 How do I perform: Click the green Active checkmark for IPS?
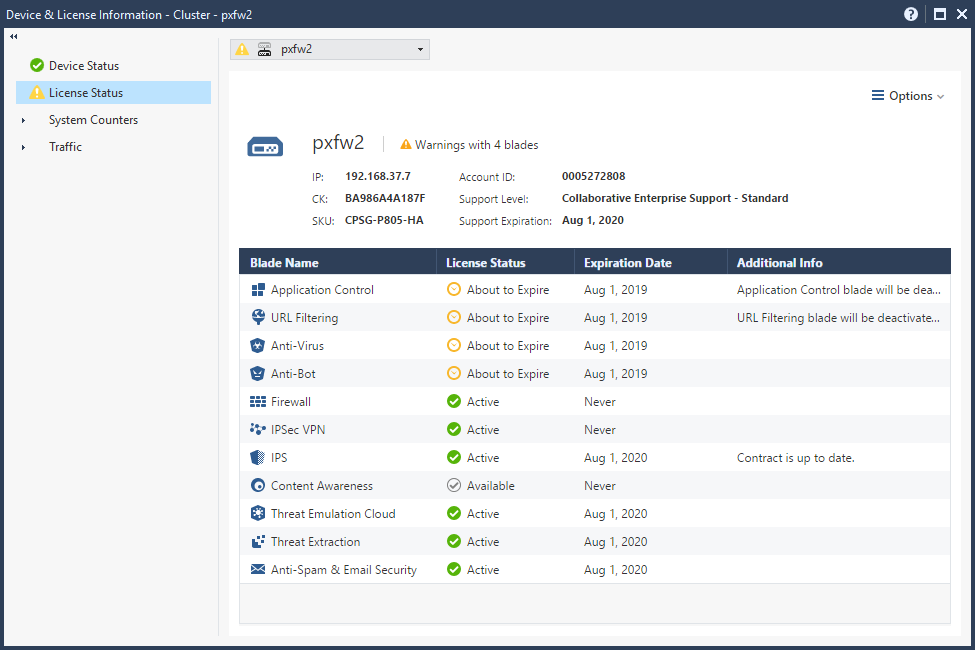pyautogui.click(x=454, y=457)
